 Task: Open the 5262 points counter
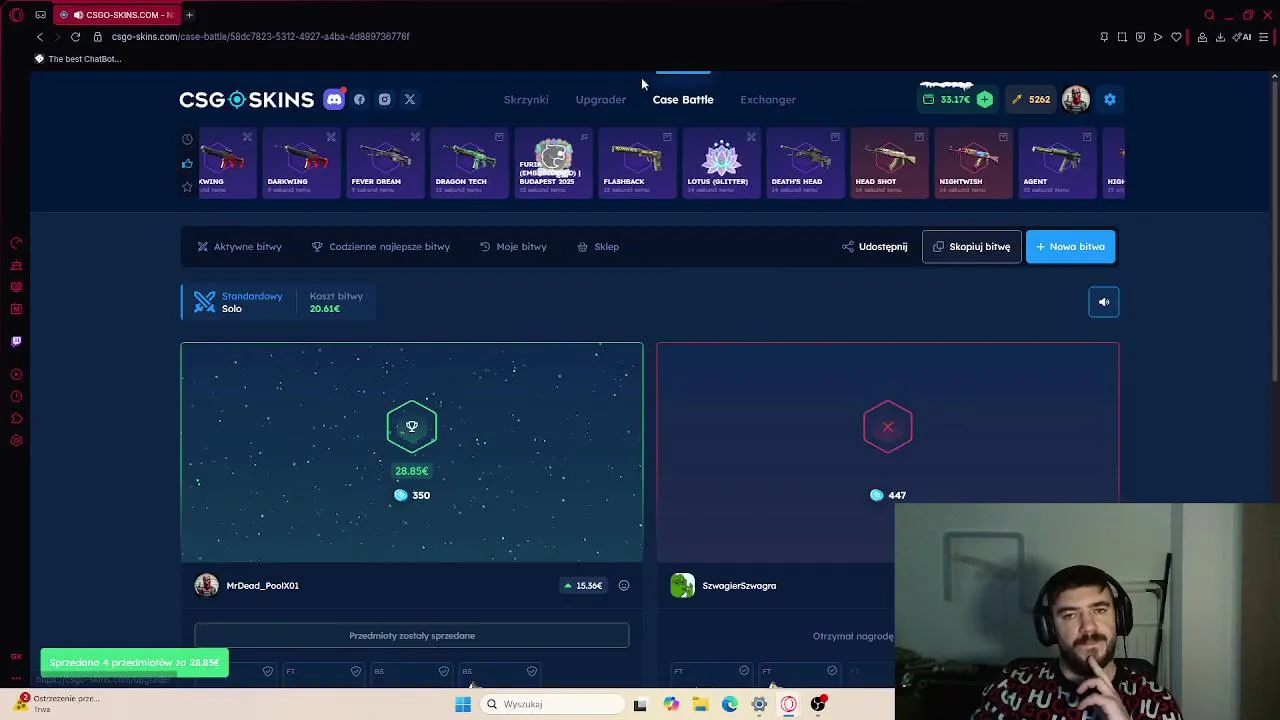click(x=1030, y=99)
